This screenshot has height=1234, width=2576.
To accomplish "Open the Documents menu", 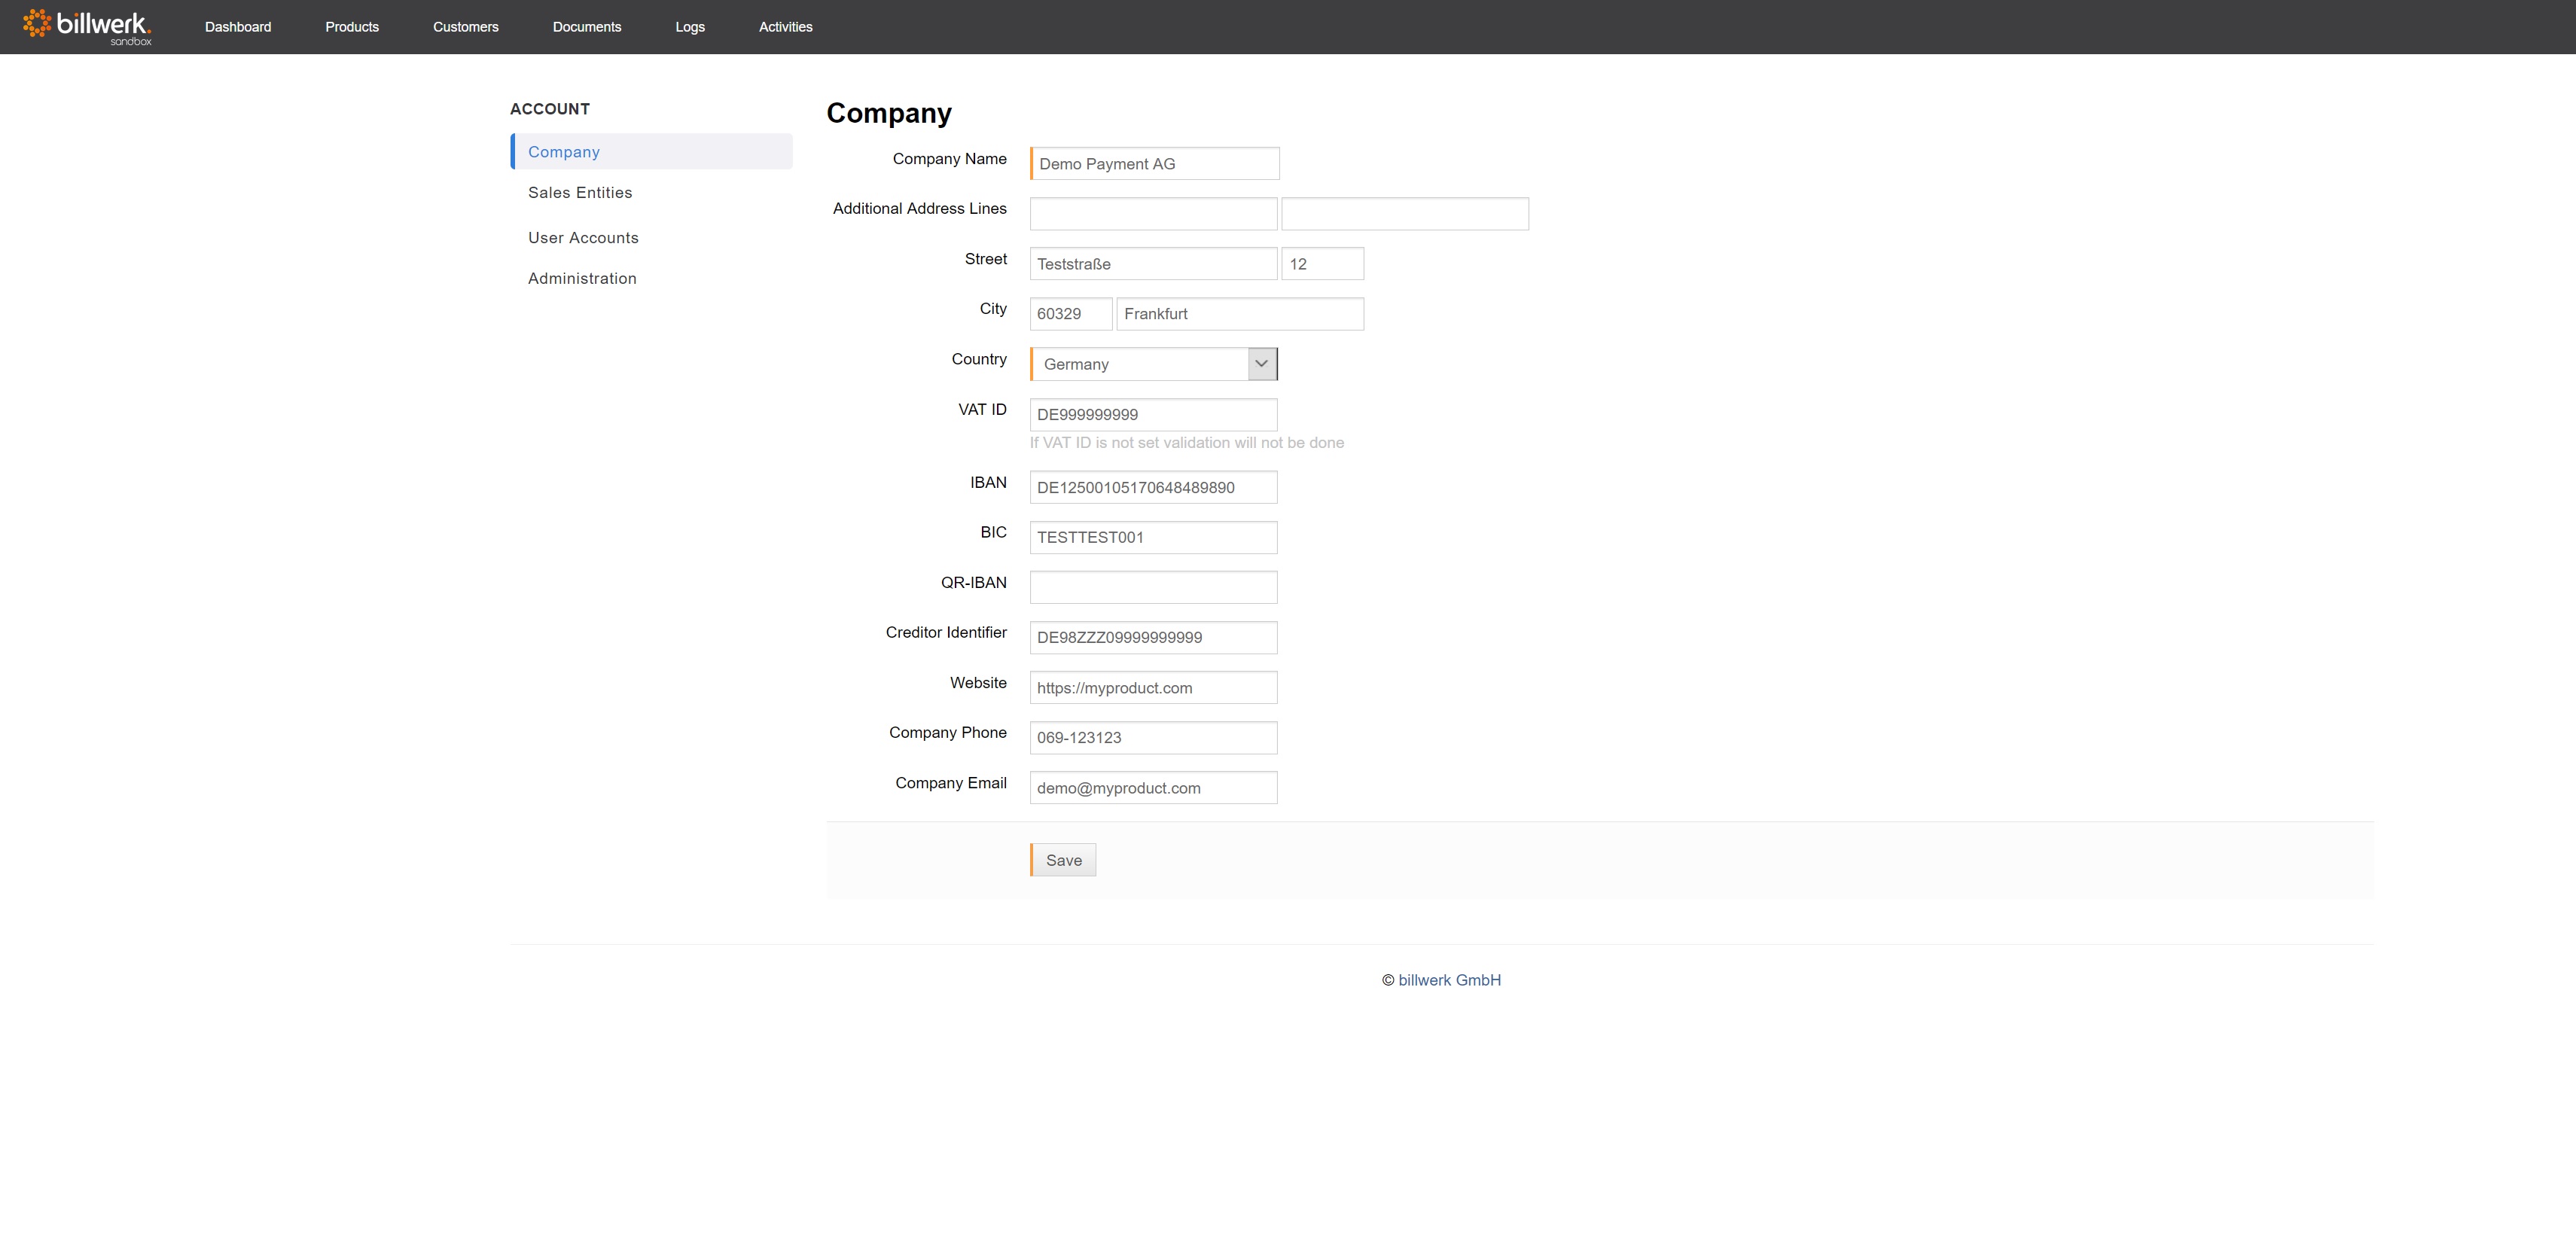I will (x=587, y=27).
